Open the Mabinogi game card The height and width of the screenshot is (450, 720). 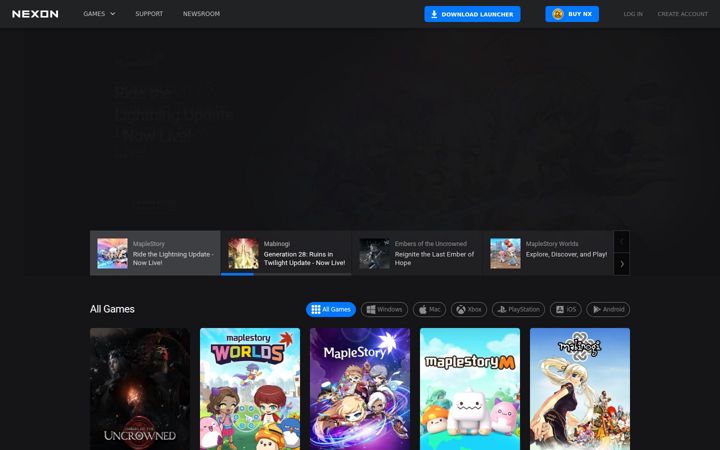[580, 389]
